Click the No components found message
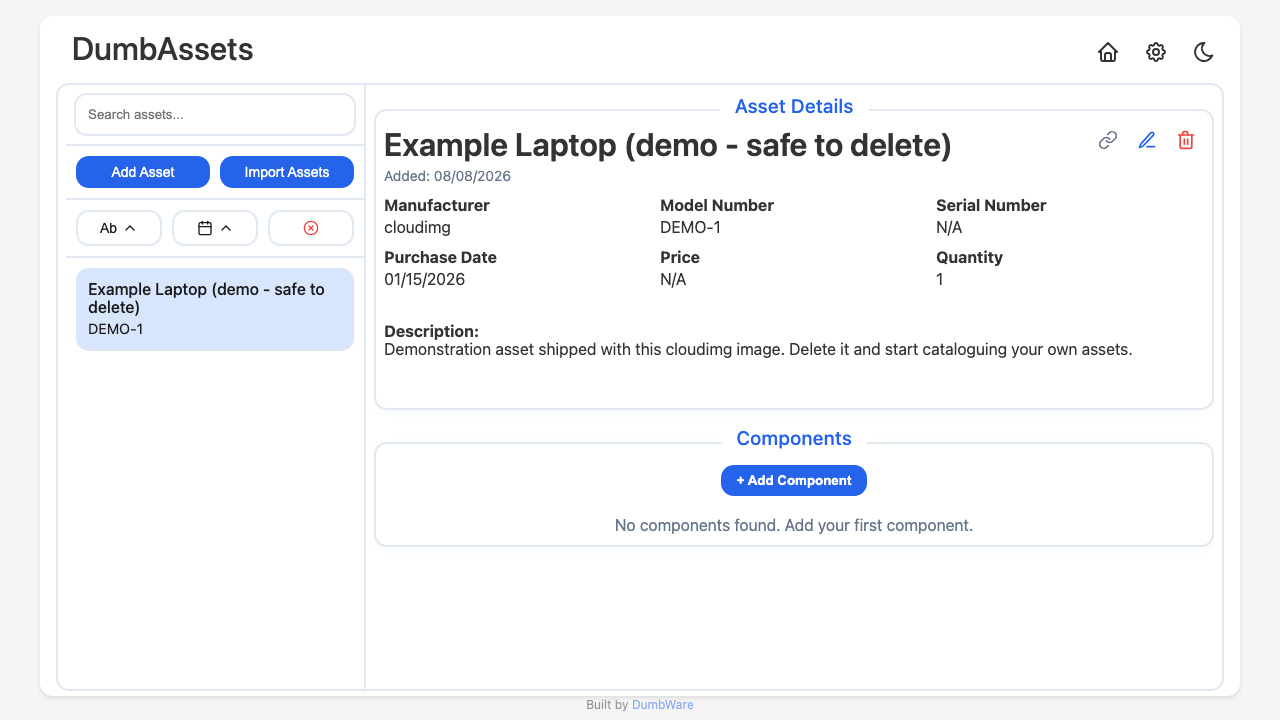The height and width of the screenshot is (720, 1280). [x=794, y=525]
